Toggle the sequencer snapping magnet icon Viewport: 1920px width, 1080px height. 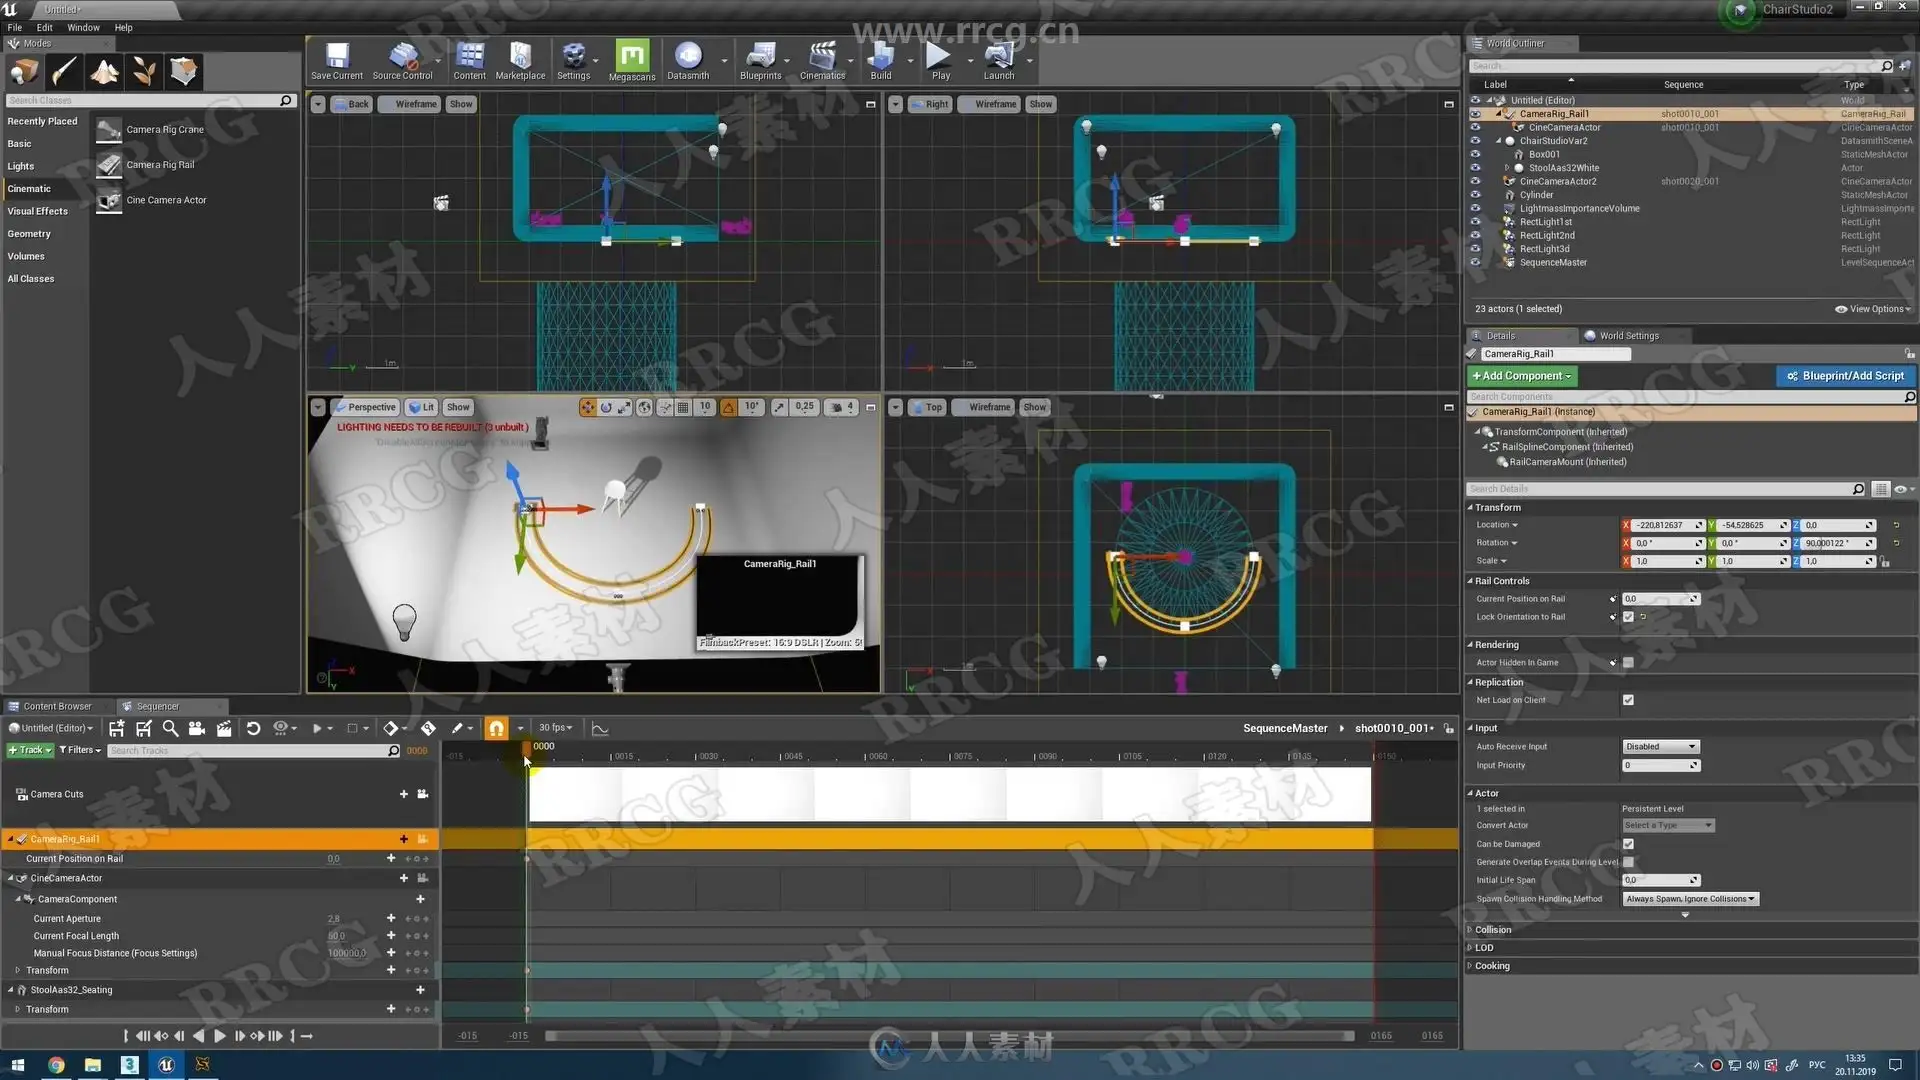(496, 728)
